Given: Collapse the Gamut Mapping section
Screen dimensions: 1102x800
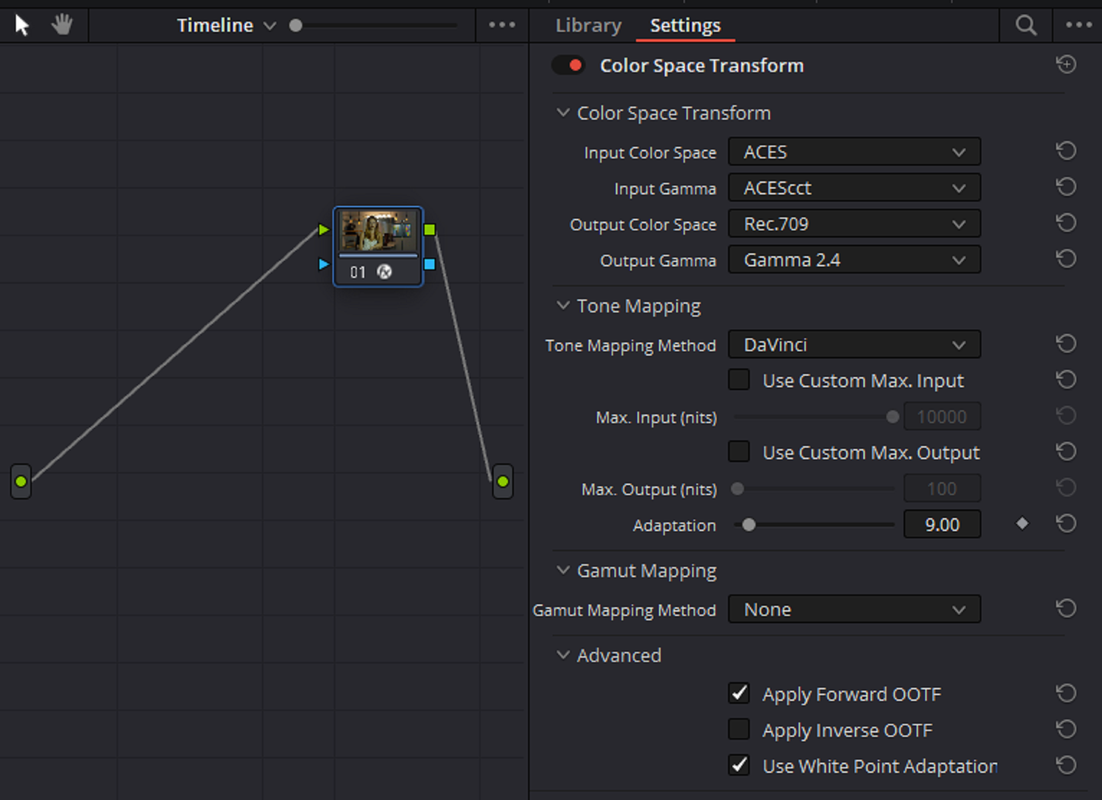Looking at the screenshot, I should pyautogui.click(x=563, y=570).
